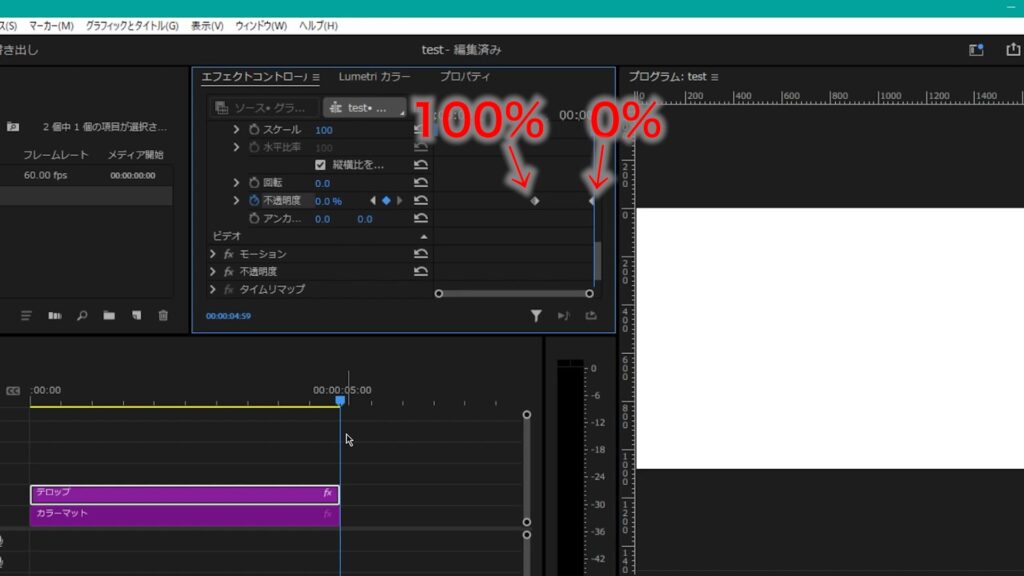1024x576 pixels.
Task: Reset the スケール parameter
Action: [421, 129]
